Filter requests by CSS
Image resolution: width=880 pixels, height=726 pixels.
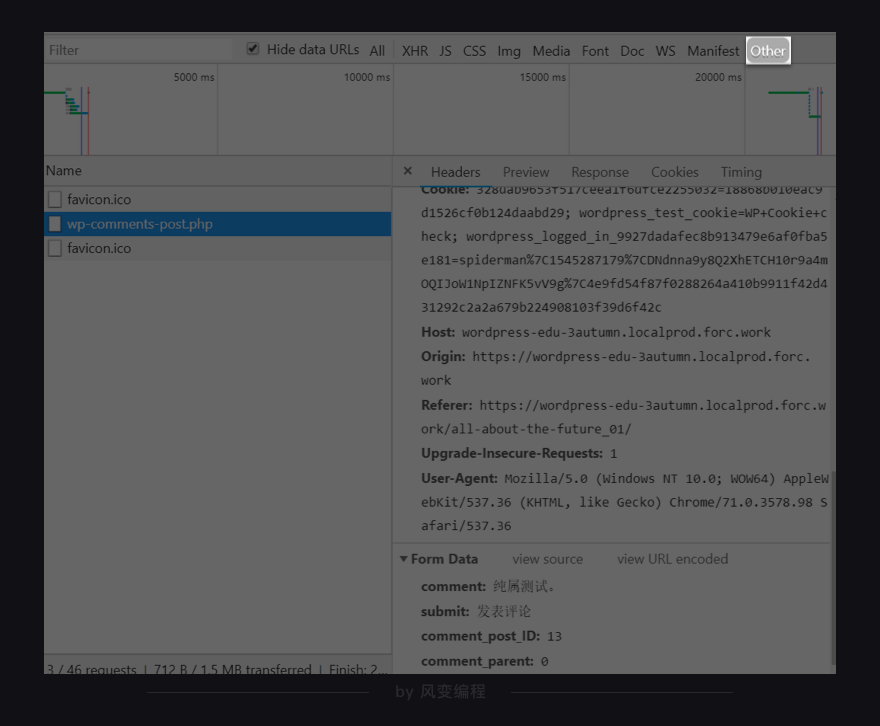pos(474,50)
